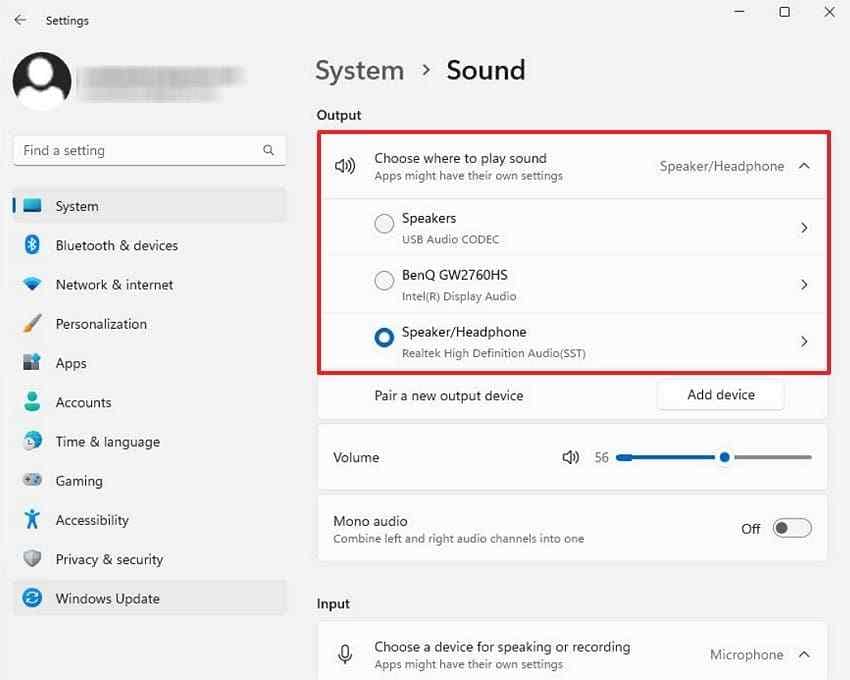Click the Personalization paintbrush icon
Screen dimensions: 850x680
(x=33, y=323)
